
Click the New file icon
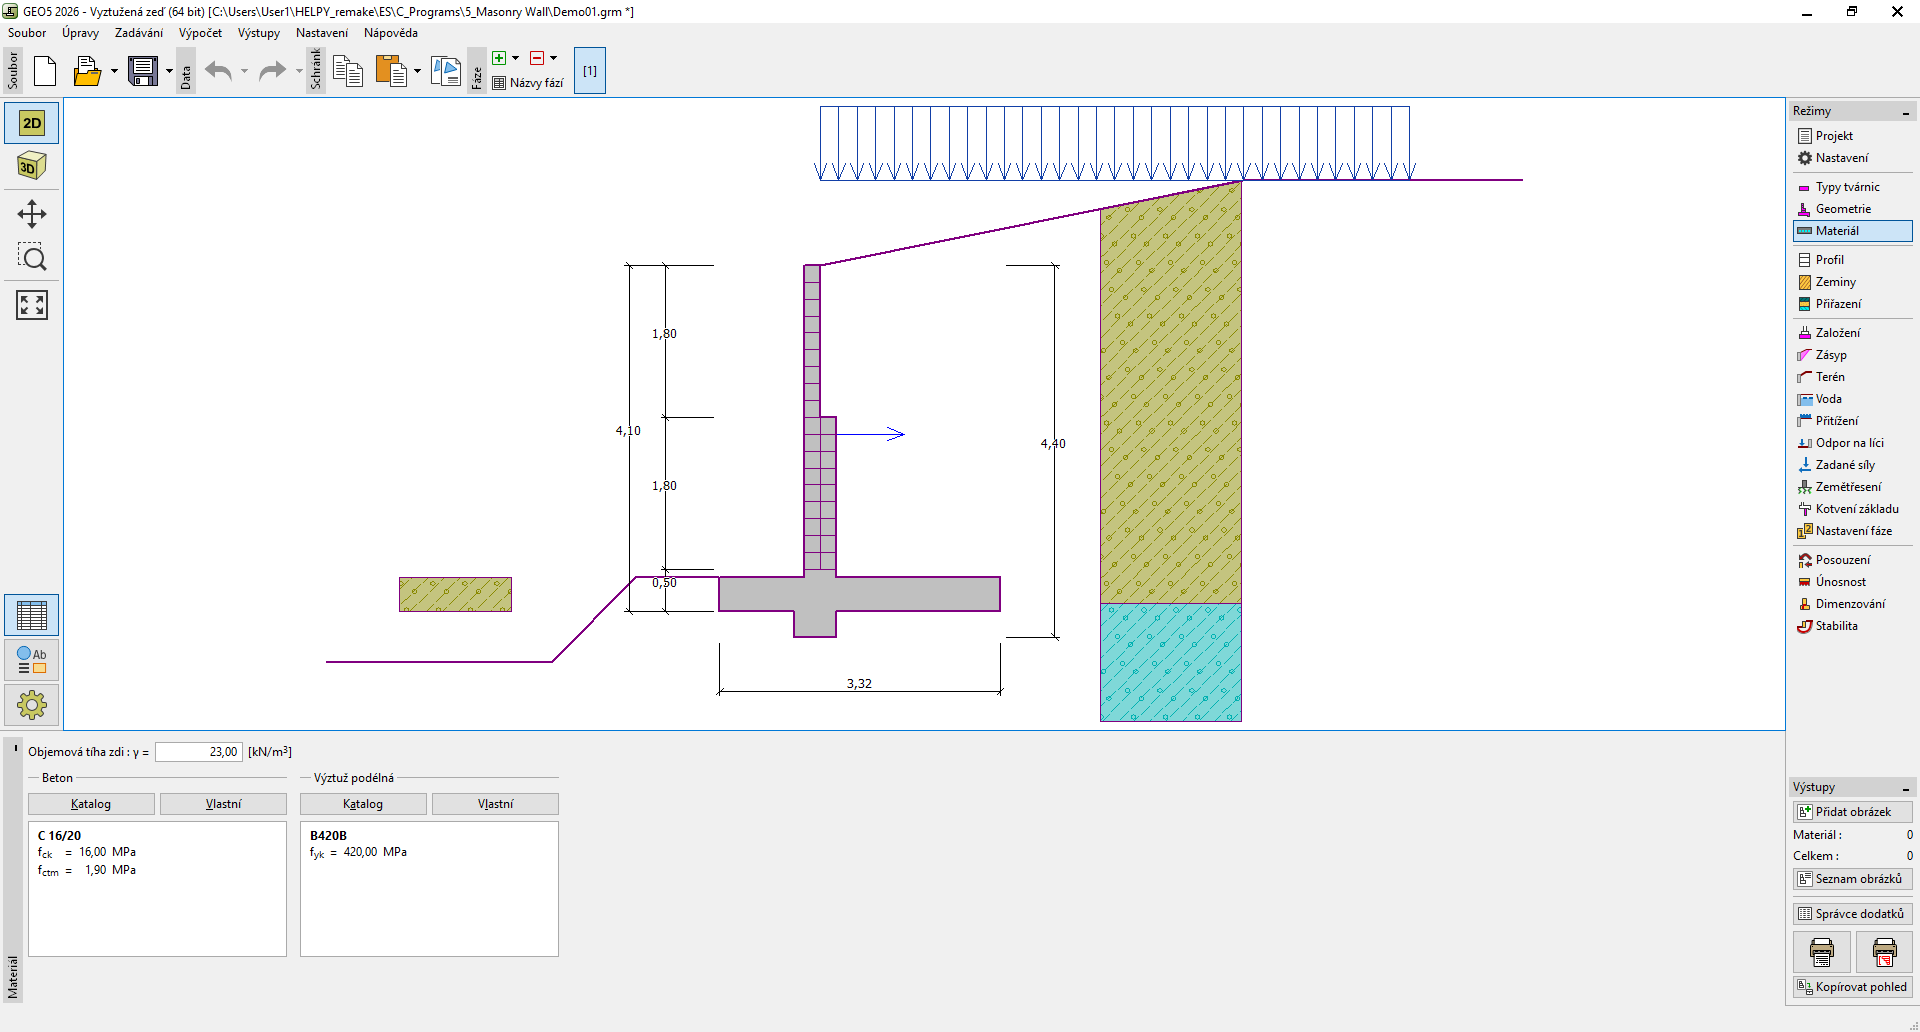click(x=45, y=71)
